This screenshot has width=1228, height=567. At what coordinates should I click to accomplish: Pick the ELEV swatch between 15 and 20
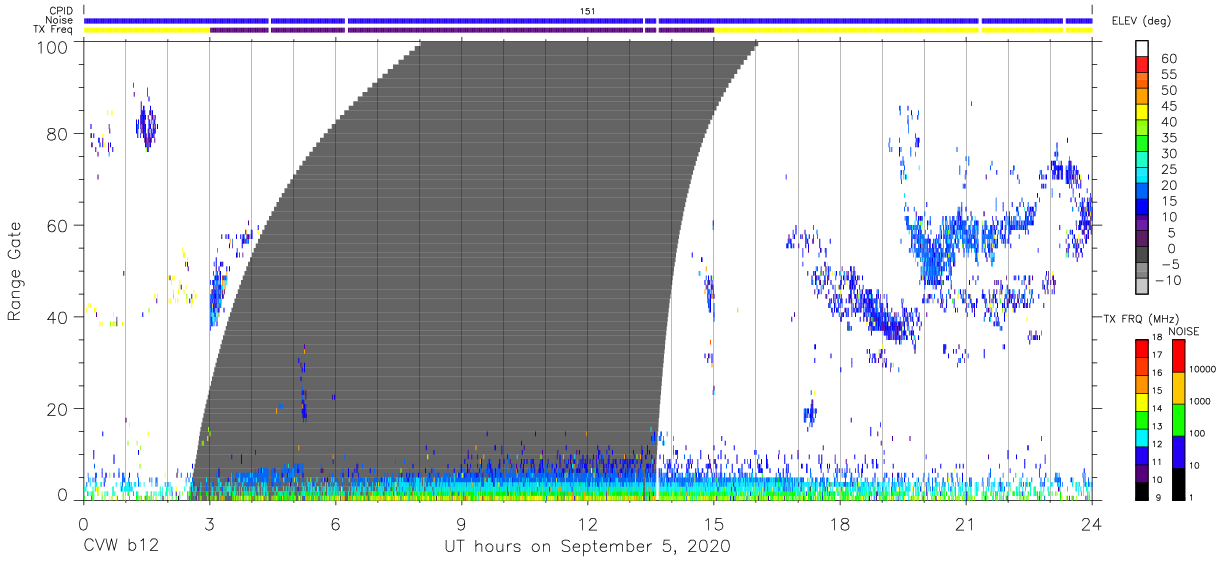point(1142,193)
